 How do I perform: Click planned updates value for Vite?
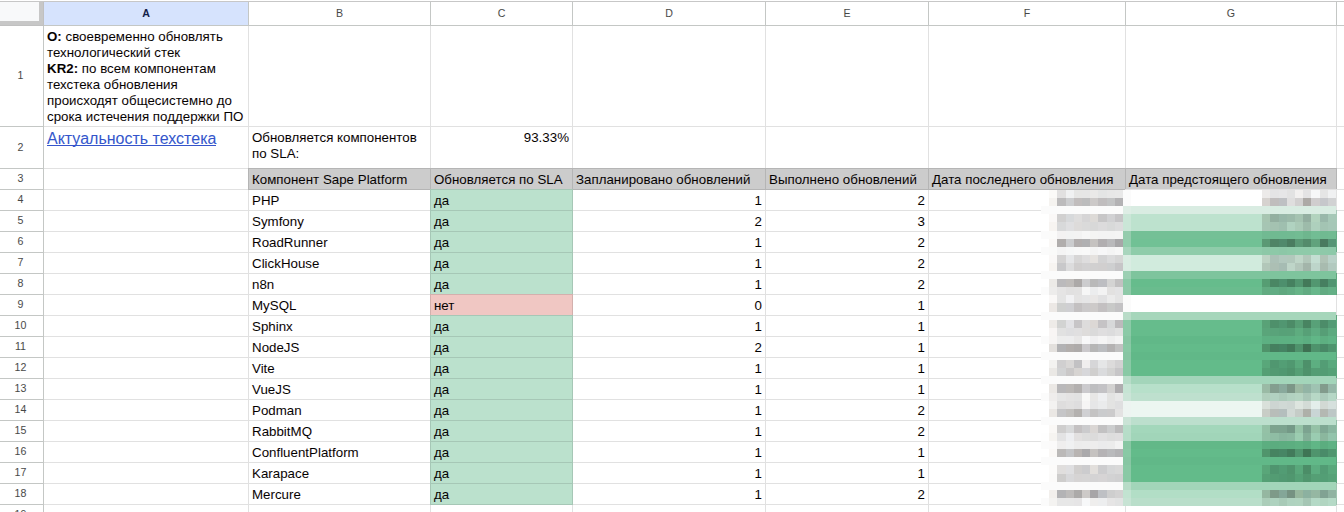pos(669,368)
